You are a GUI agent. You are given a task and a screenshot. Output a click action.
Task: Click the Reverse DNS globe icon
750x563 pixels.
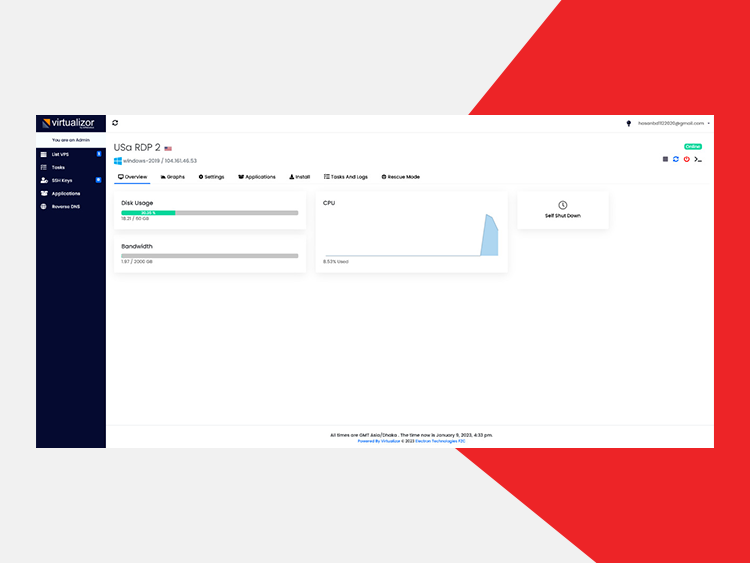(x=44, y=207)
